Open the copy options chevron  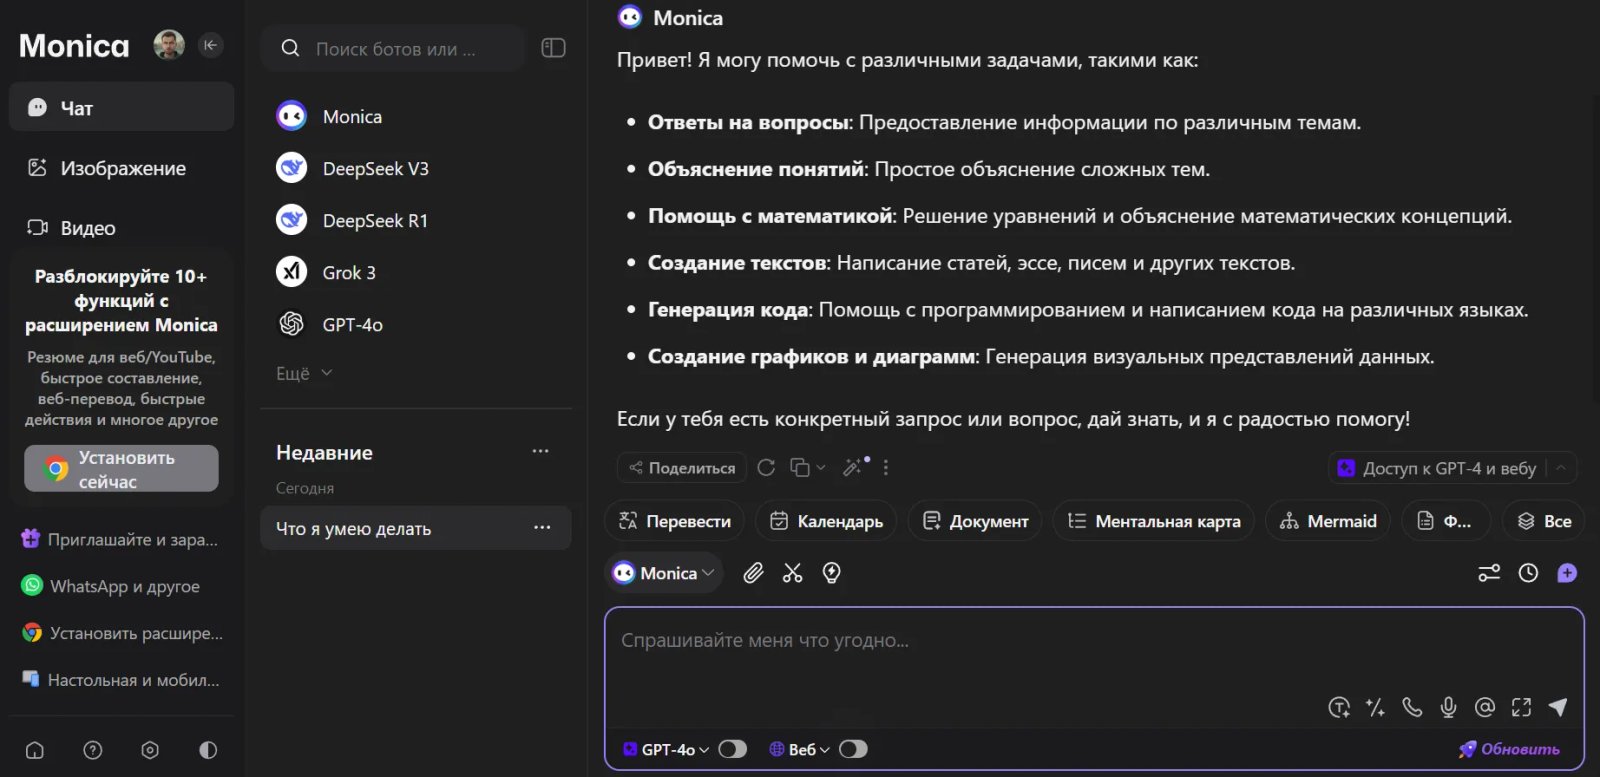click(821, 467)
